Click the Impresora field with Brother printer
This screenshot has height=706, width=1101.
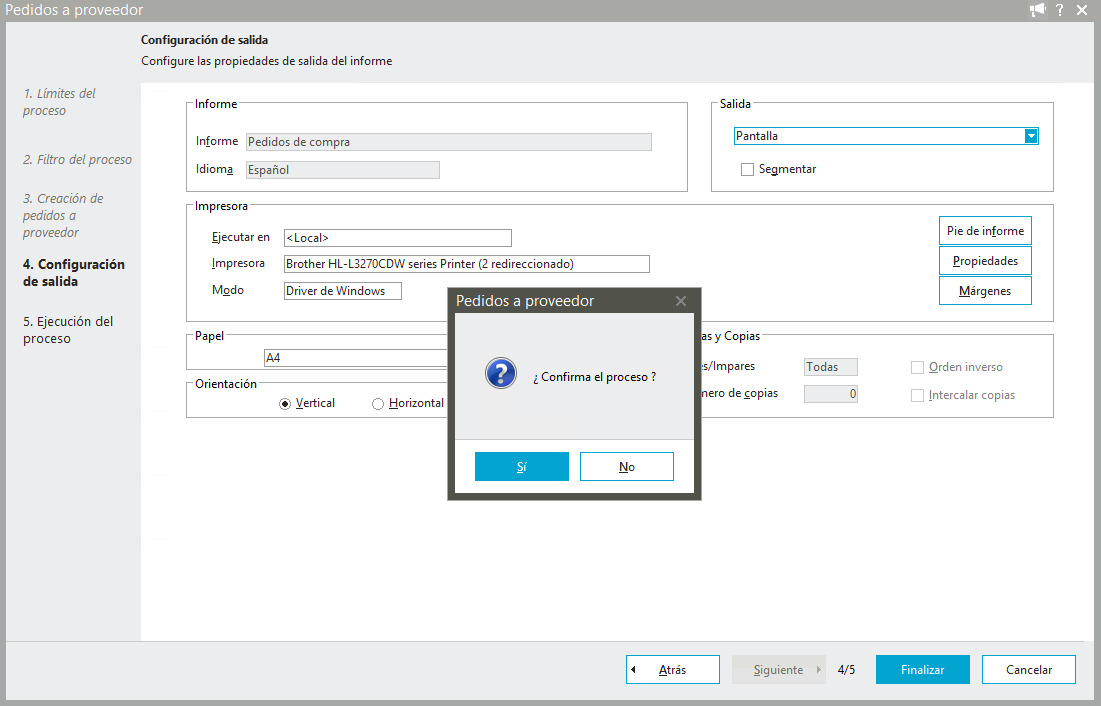pos(466,264)
